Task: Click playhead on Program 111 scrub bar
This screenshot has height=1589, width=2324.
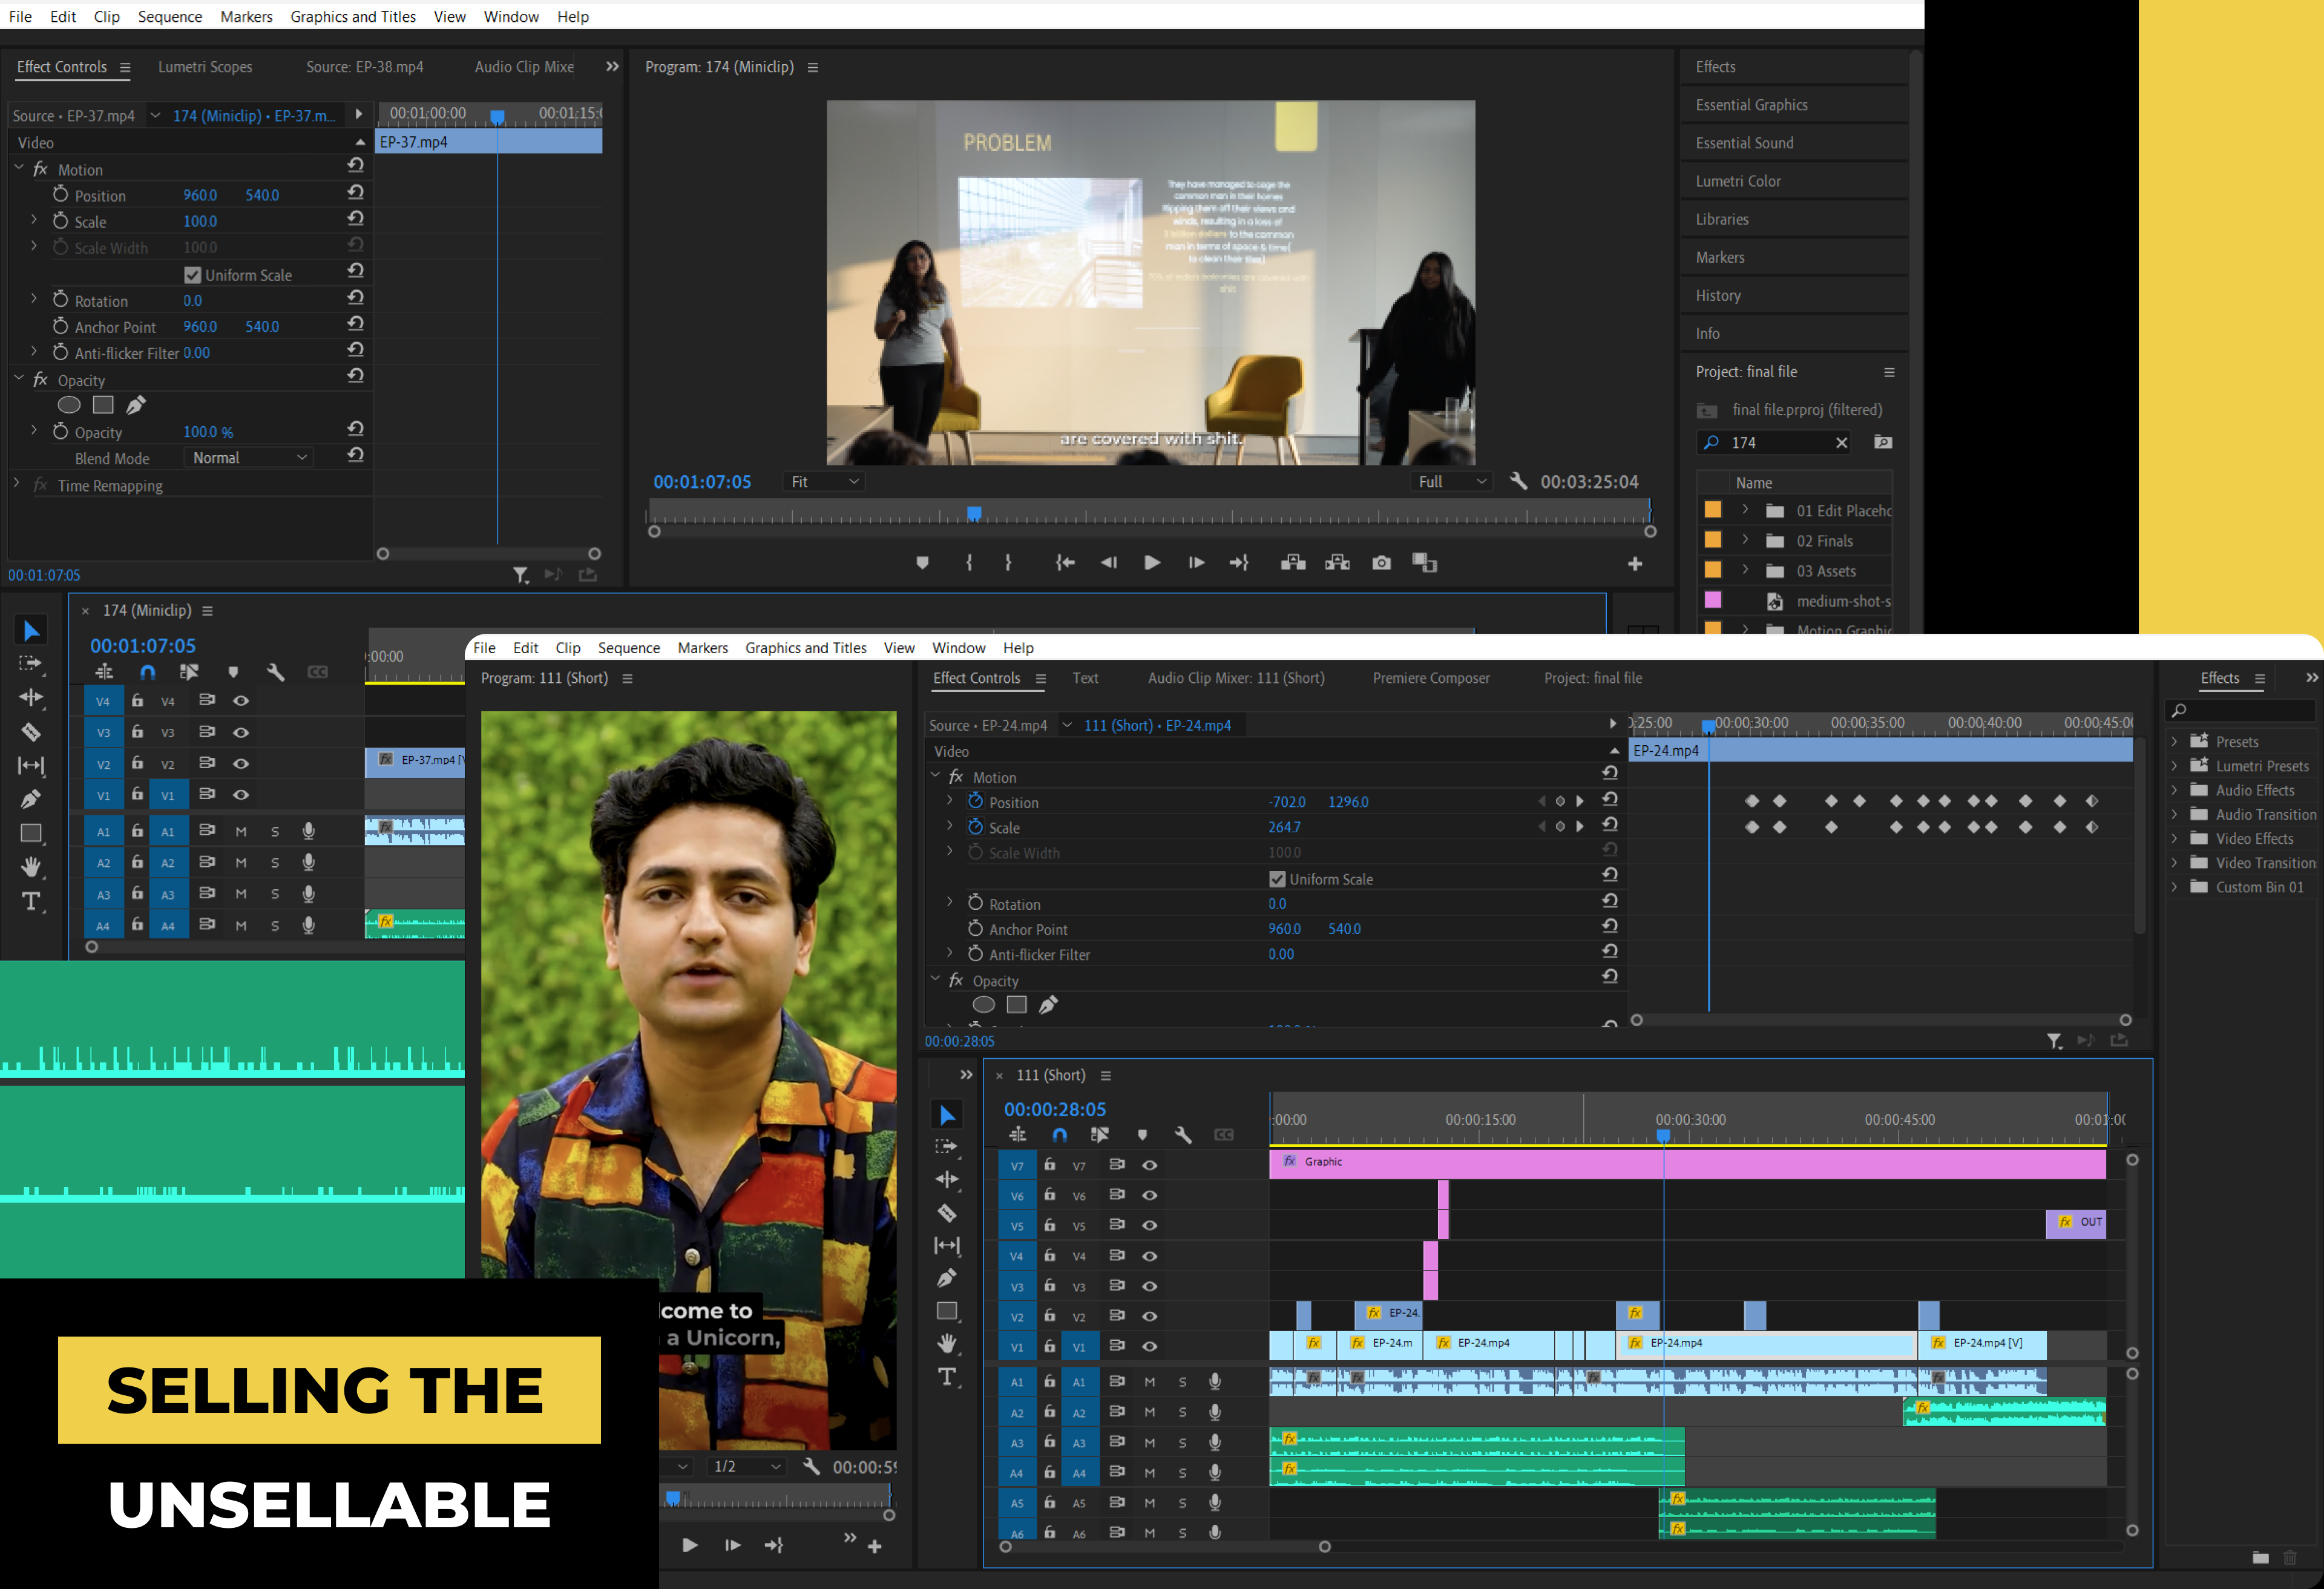Action: click(673, 1497)
